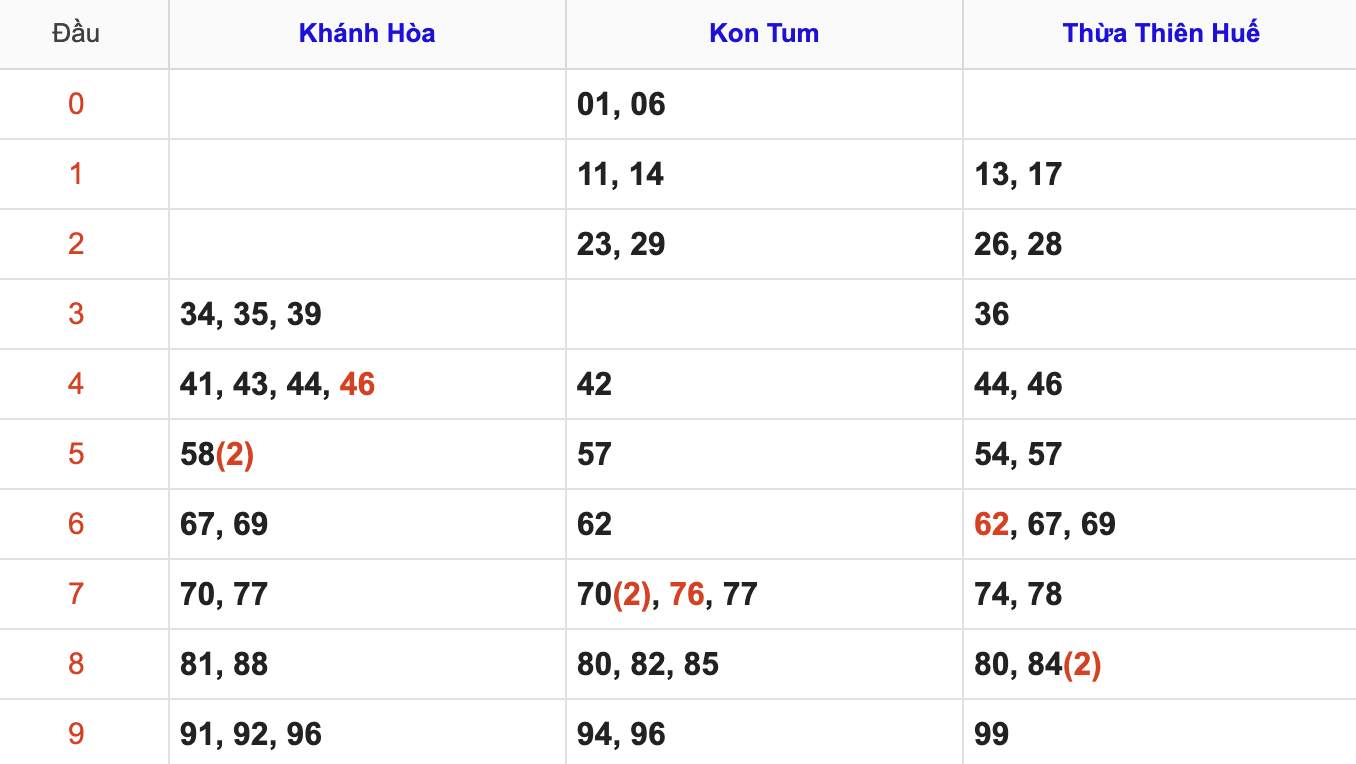The image size is (1356, 764).
Task: Select the Thừa Thiên Huế header link
Action: pyautogui.click(x=1160, y=33)
